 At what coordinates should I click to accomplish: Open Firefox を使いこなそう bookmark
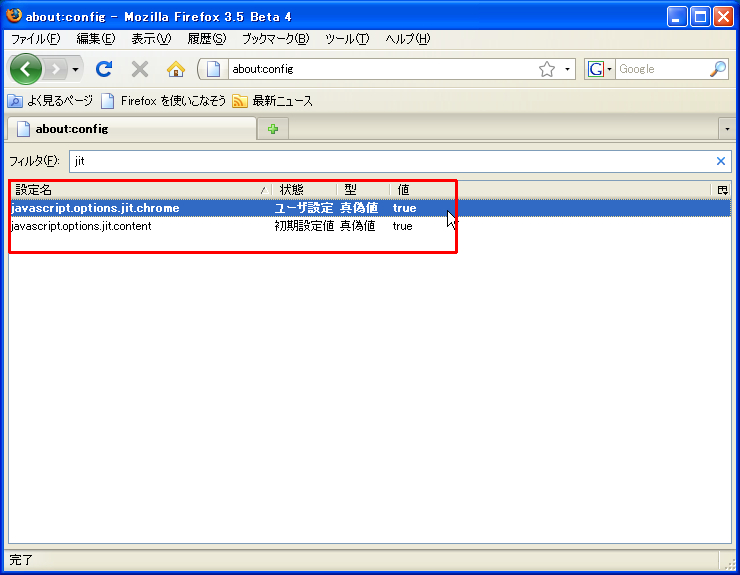click(x=163, y=101)
